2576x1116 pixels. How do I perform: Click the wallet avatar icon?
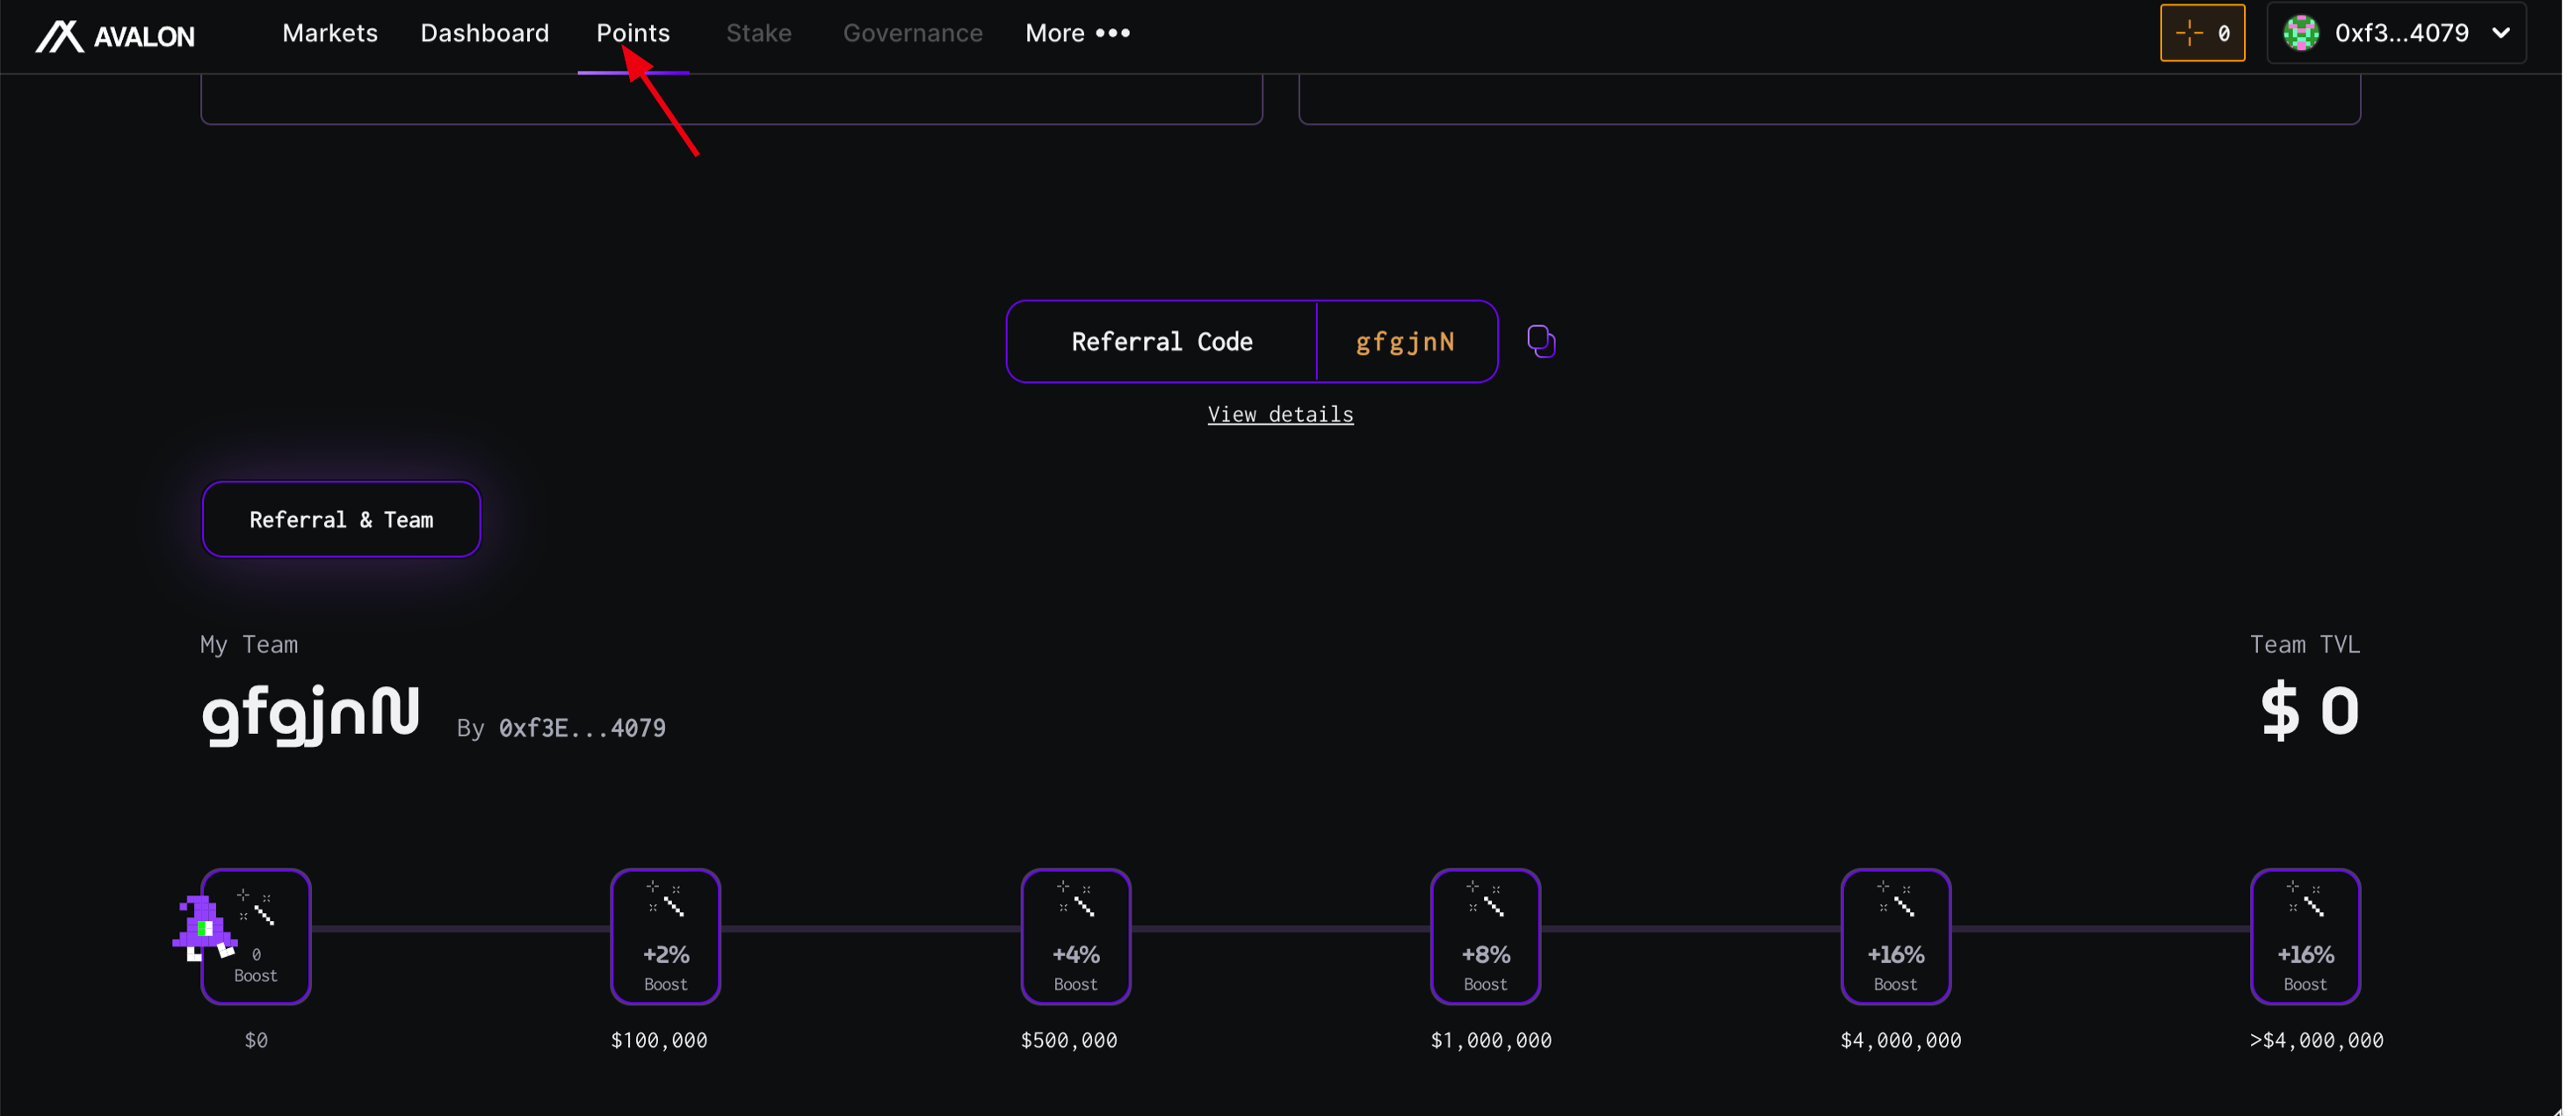coord(2301,33)
